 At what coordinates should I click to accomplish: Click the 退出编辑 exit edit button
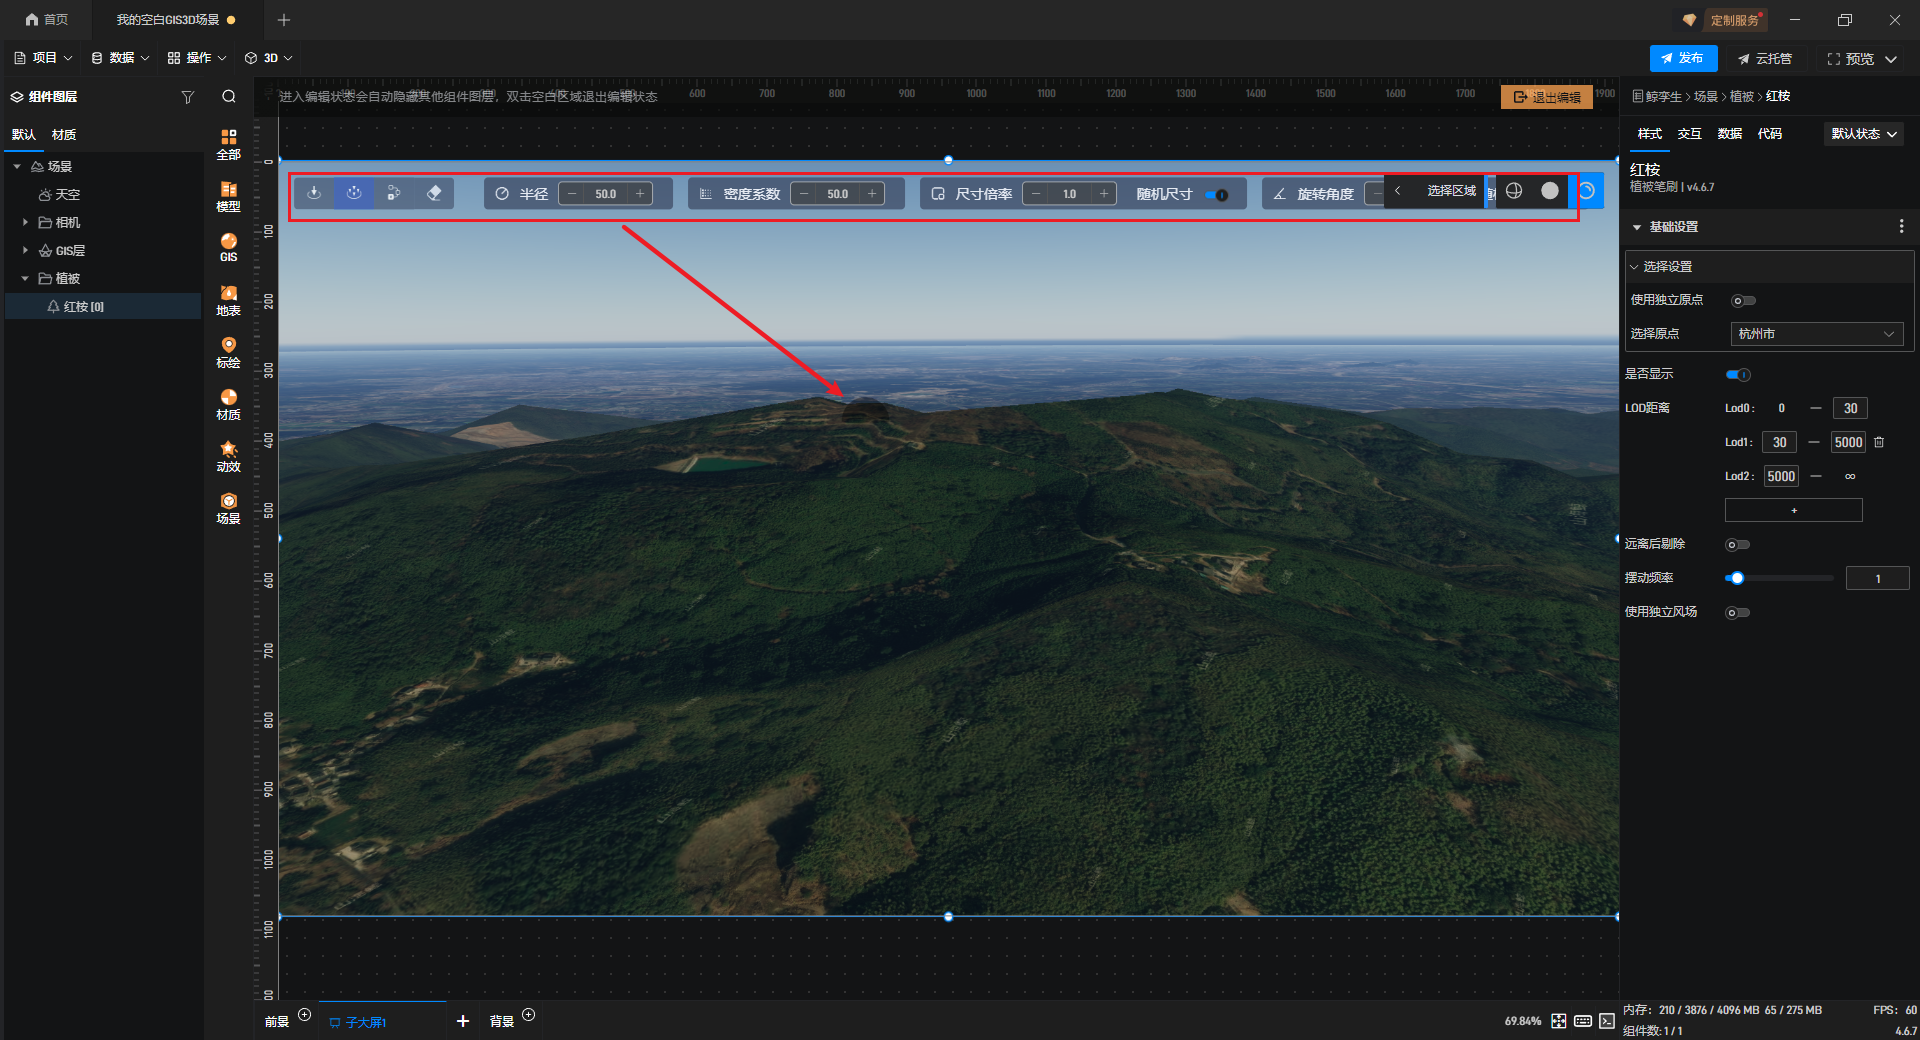[1546, 97]
